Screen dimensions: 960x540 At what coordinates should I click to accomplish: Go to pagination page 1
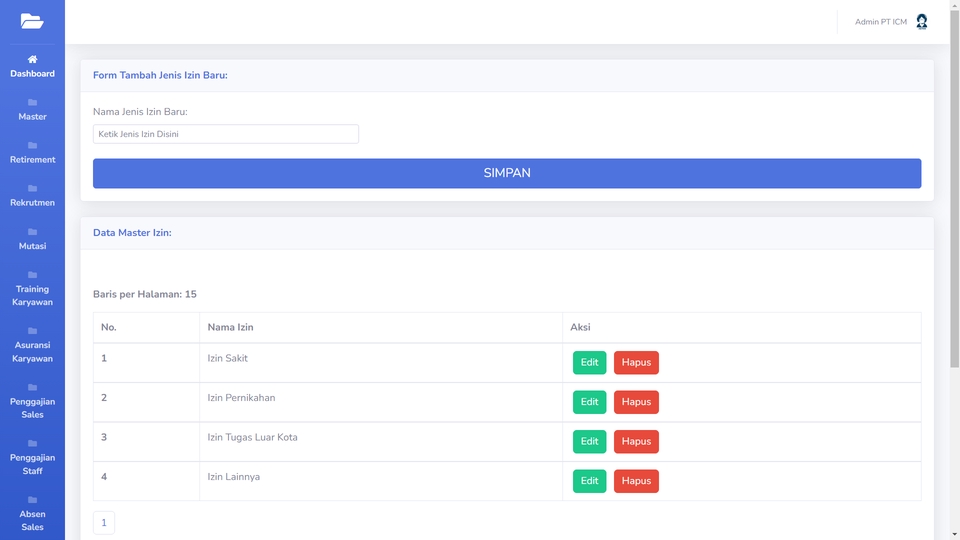tap(104, 523)
